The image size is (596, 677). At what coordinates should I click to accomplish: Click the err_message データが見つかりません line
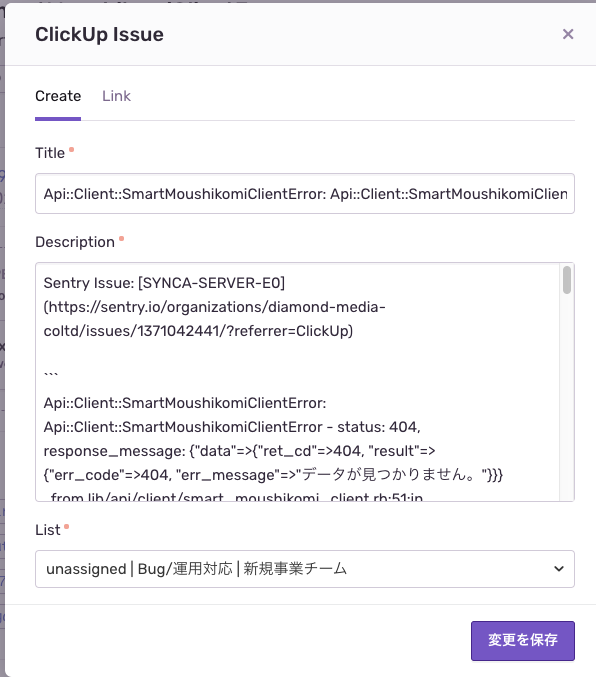pyautogui.click(x=273, y=475)
